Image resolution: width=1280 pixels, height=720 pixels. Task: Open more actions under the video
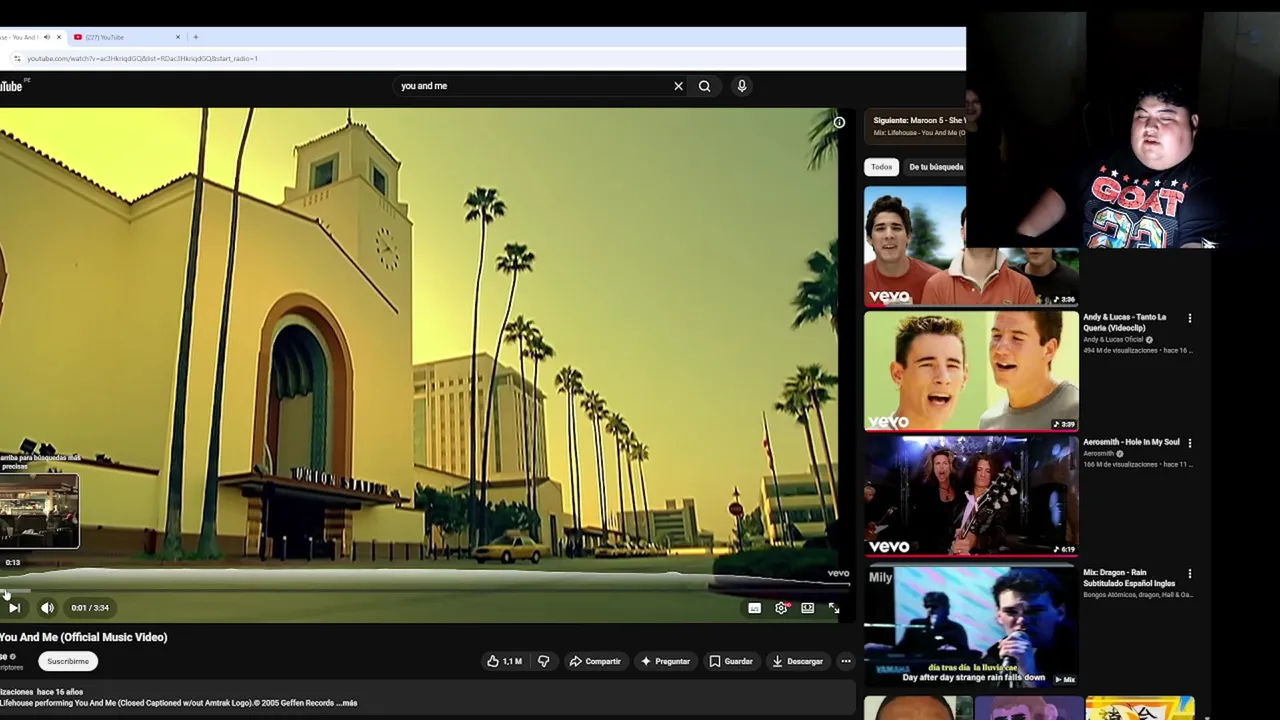[x=845, y=661]
